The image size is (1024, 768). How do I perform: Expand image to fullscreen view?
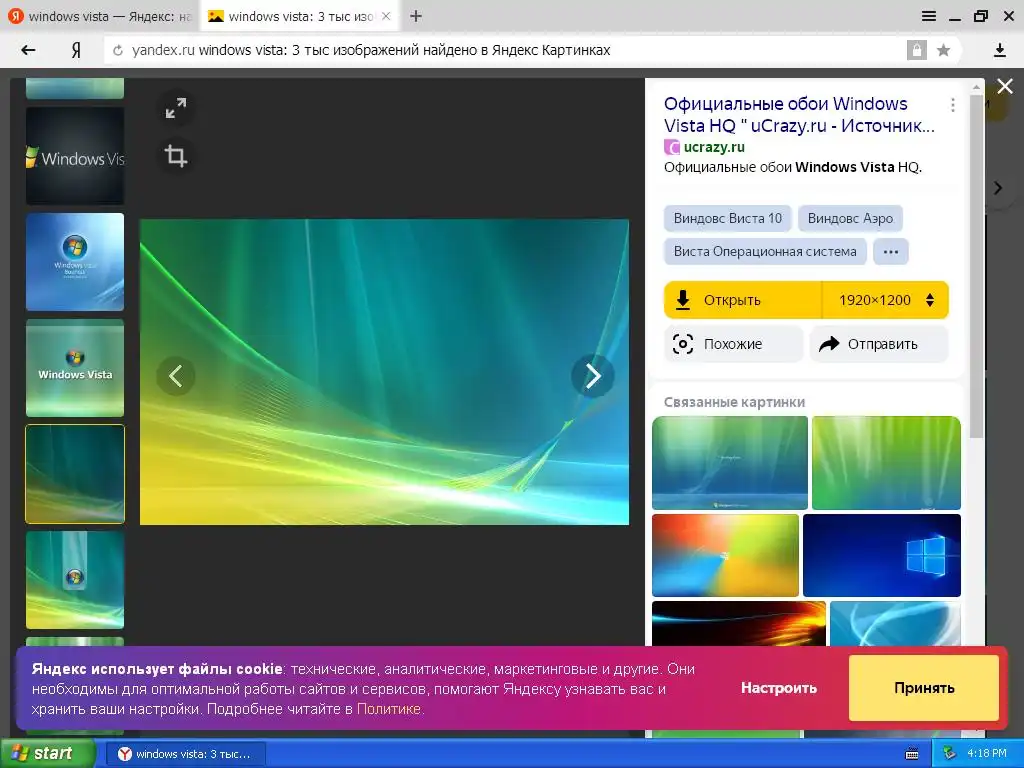(x=176, y=108)
